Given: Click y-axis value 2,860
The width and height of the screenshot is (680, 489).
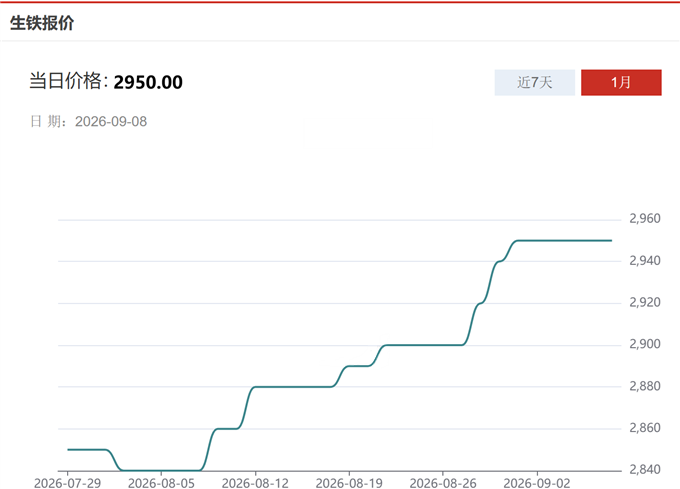Looking at the screenshot, I should tap(645, 428).
